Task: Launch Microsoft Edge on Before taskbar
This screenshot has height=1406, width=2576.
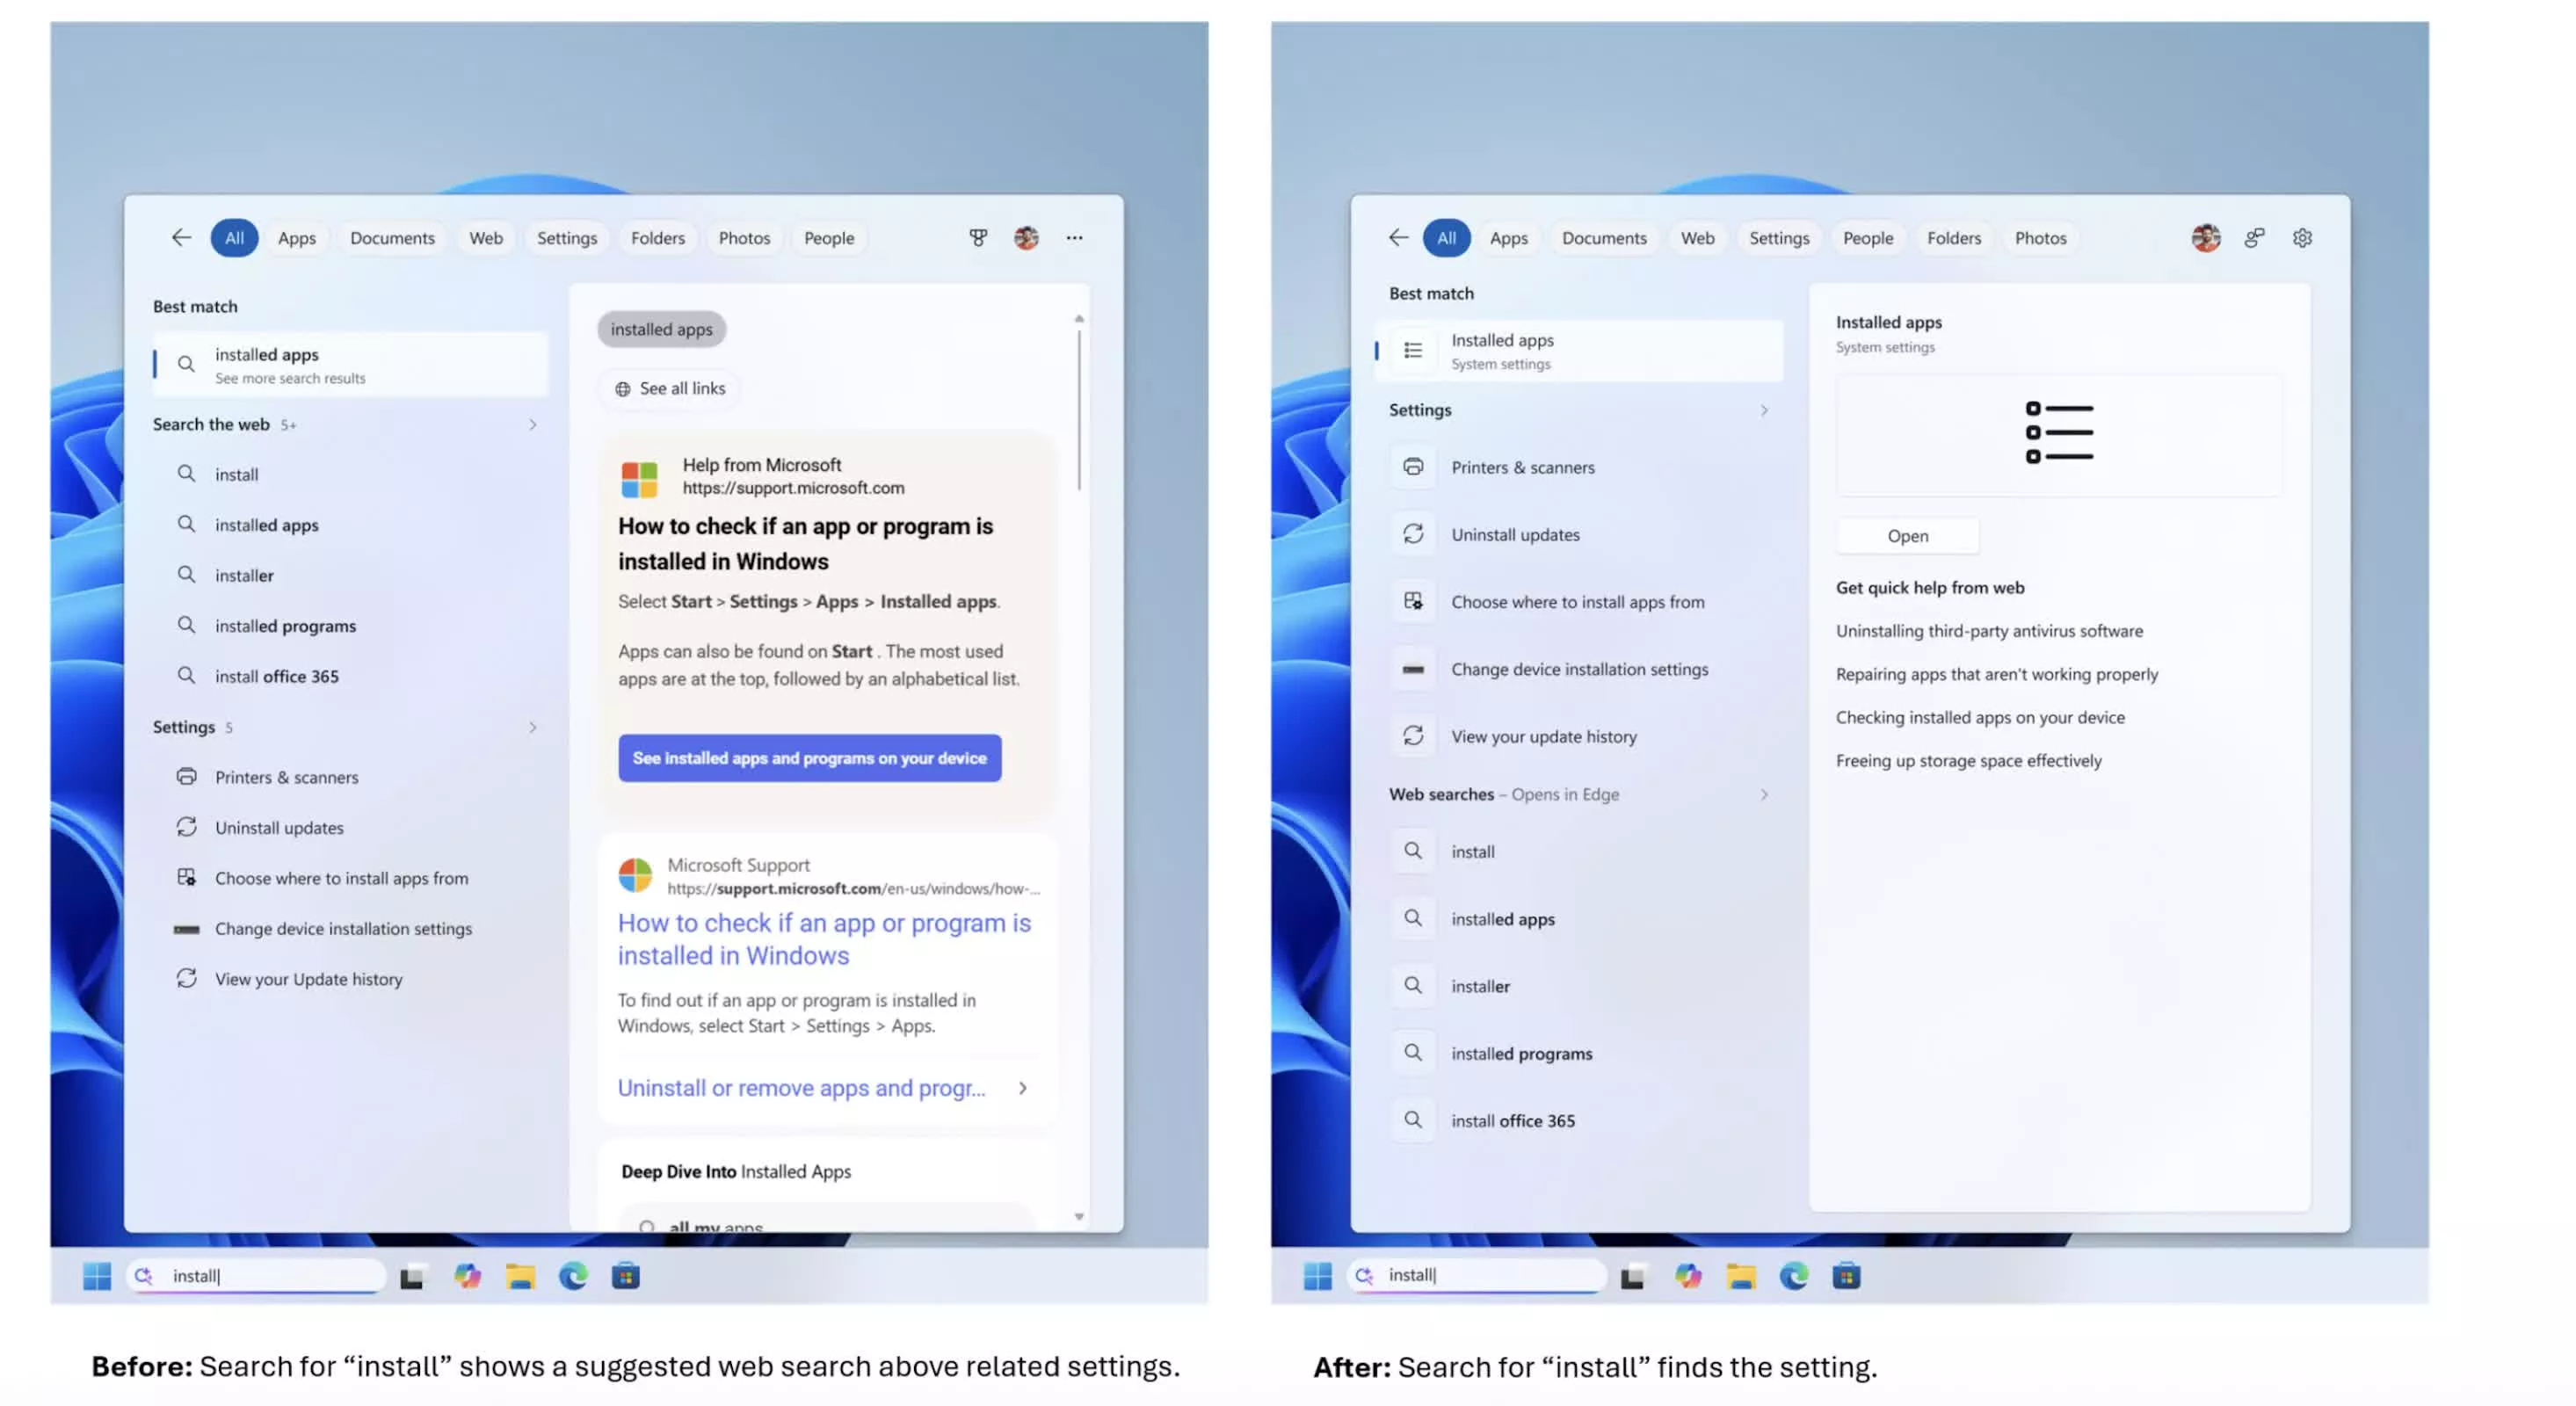Action: click(573, 1276)
